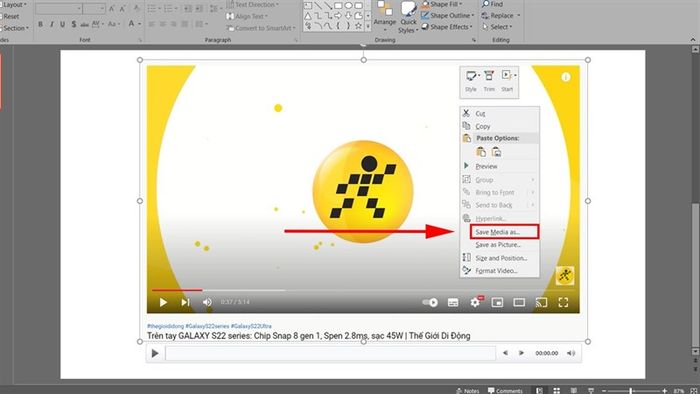Toggle the YouTube autoplay switch
Viewport: 700px width, 394px height.
pos(430,303)
